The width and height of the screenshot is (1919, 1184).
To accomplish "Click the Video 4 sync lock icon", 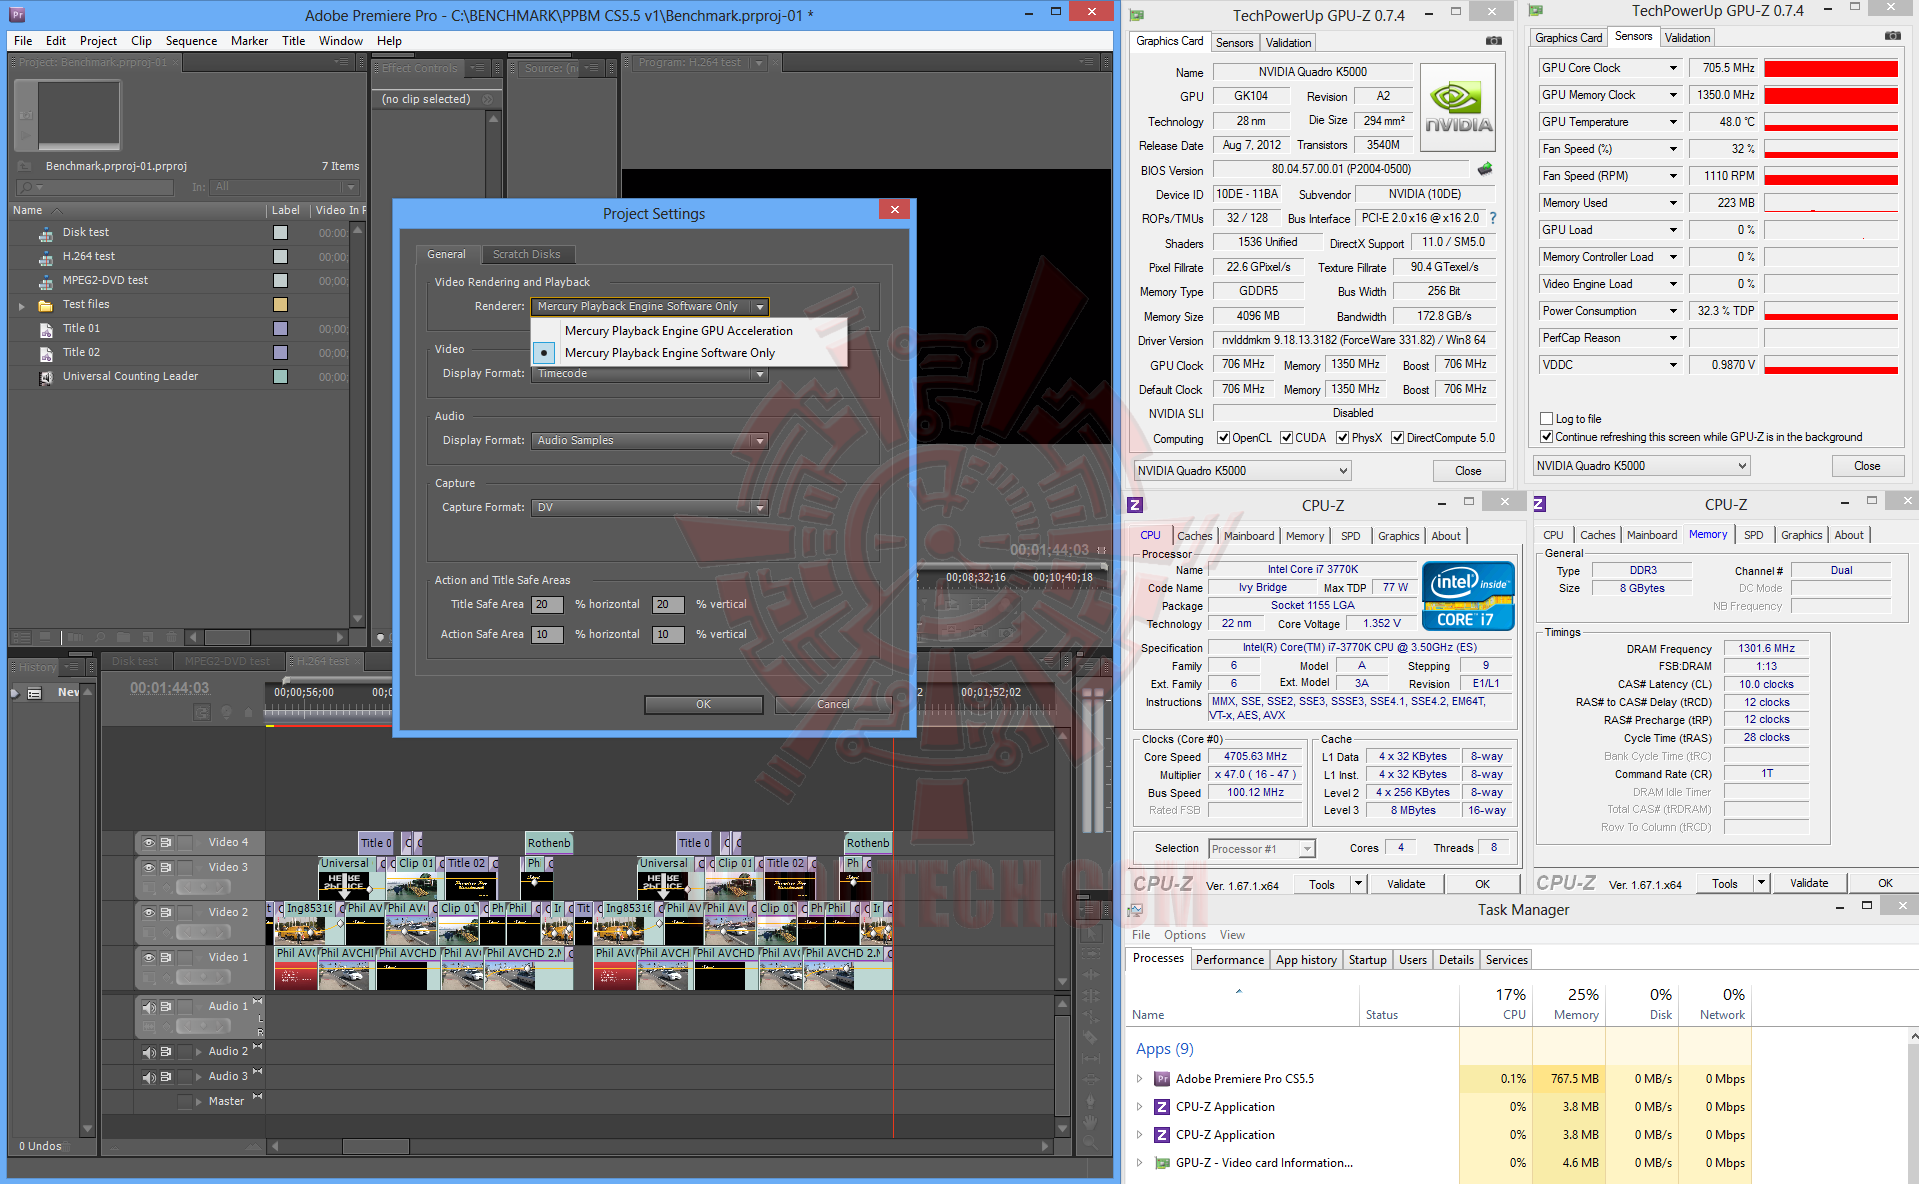I will tap(166, 842).
